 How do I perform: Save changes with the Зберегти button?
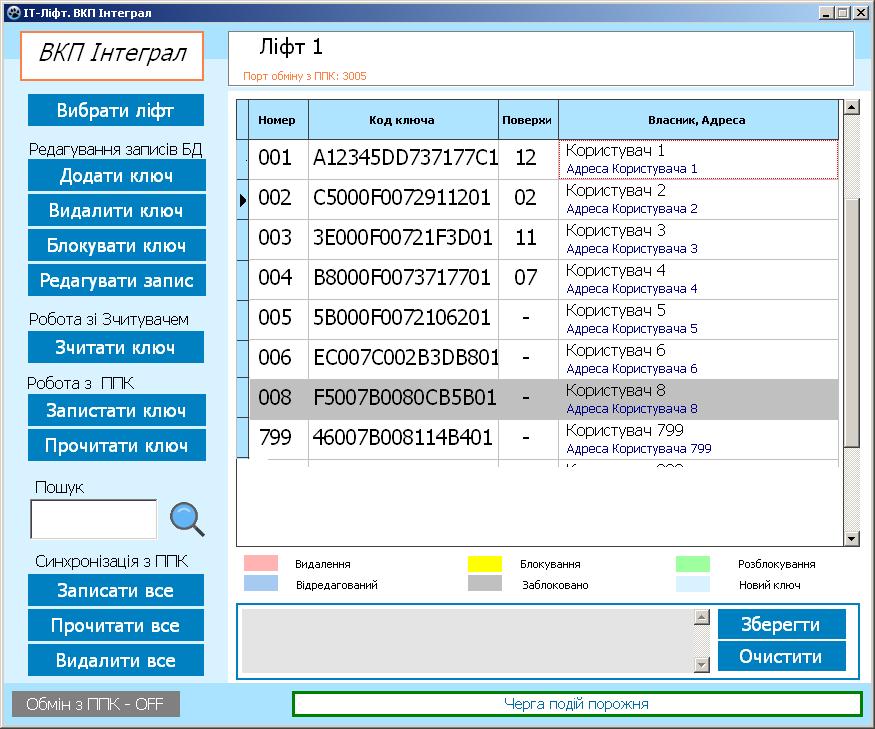click(x=781, y=624)
